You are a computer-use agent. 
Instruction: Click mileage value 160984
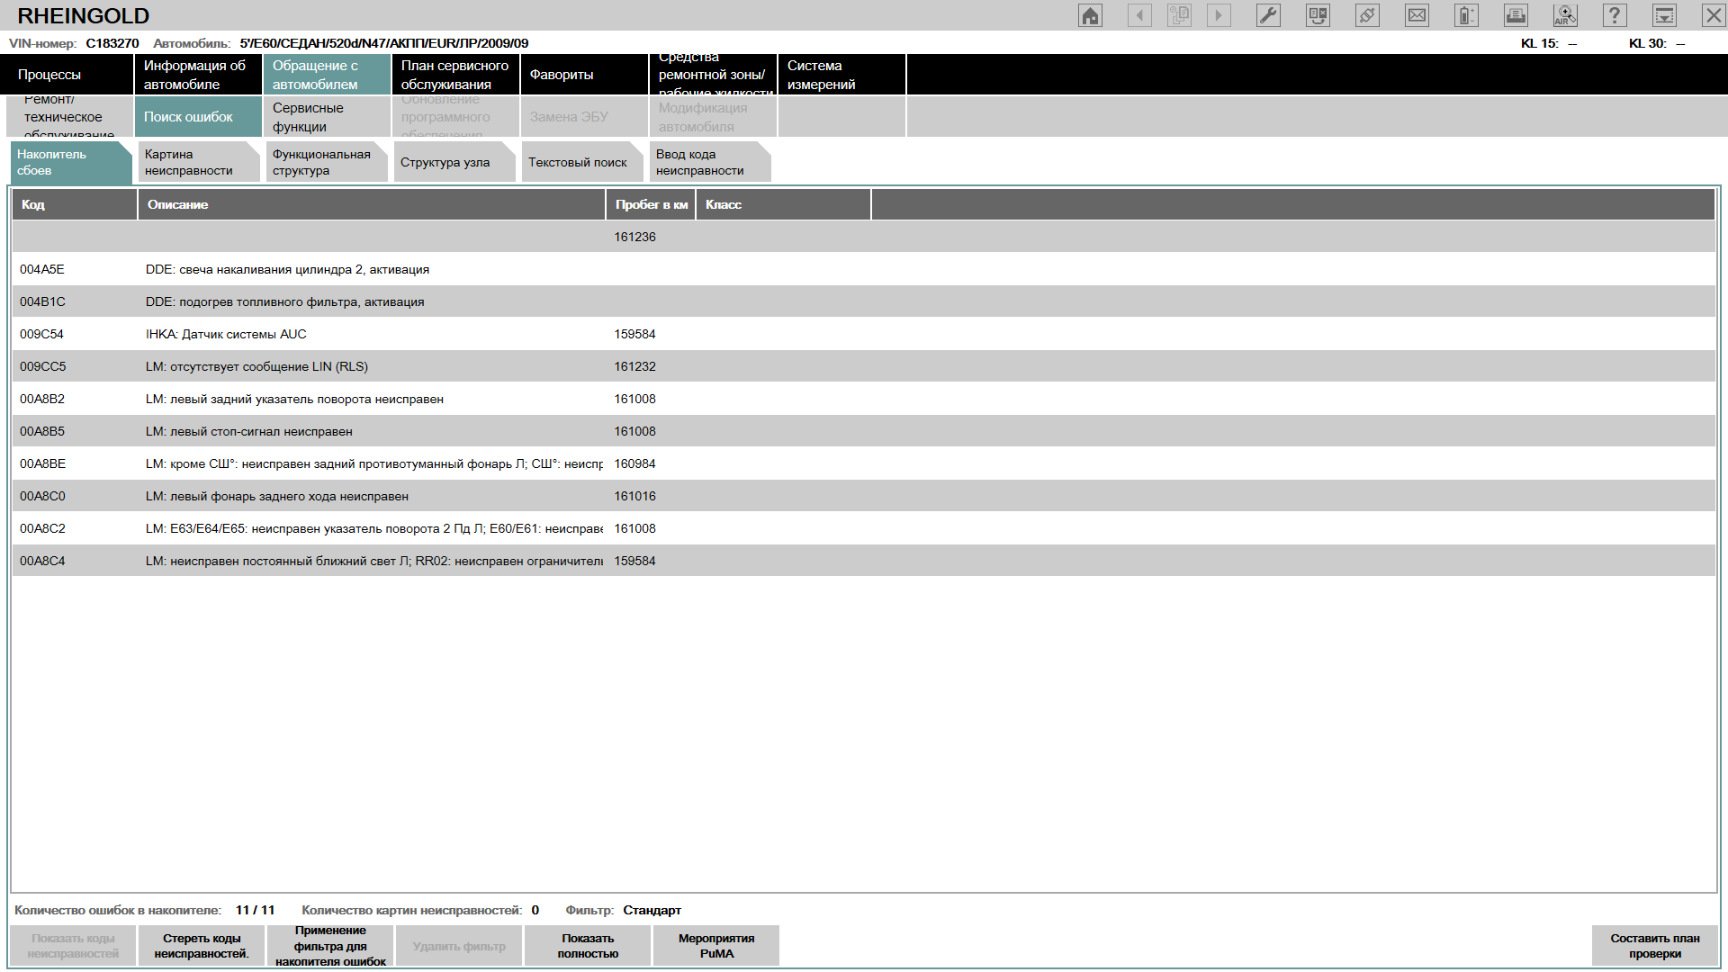tap(635, 464)
